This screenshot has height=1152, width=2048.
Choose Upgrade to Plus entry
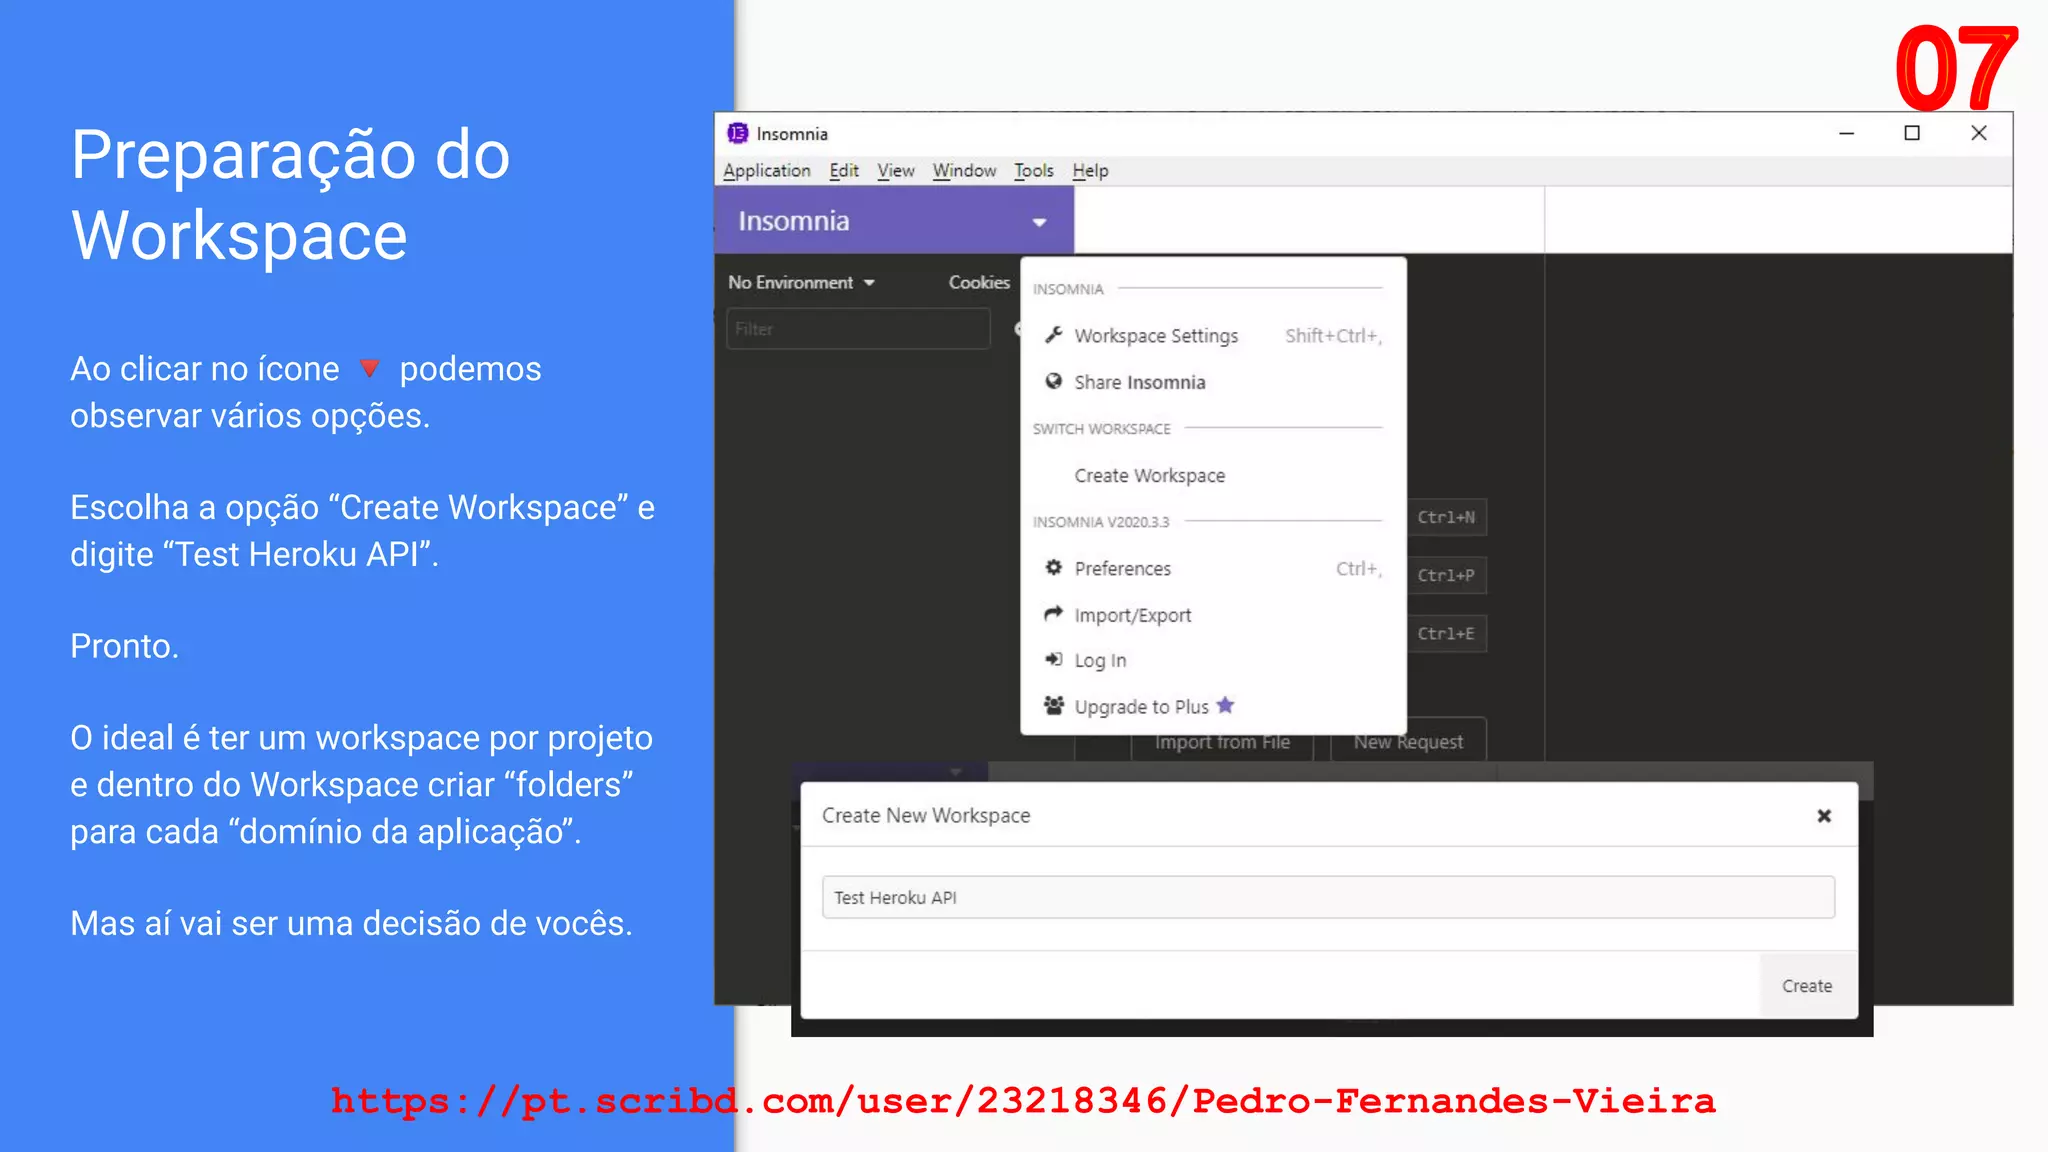[1212, 707]
